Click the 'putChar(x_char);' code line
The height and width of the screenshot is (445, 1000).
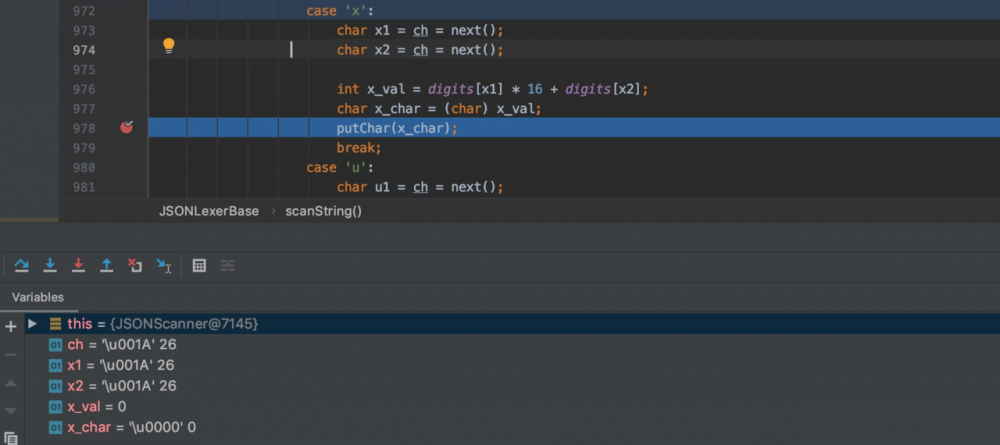(397, 128)
